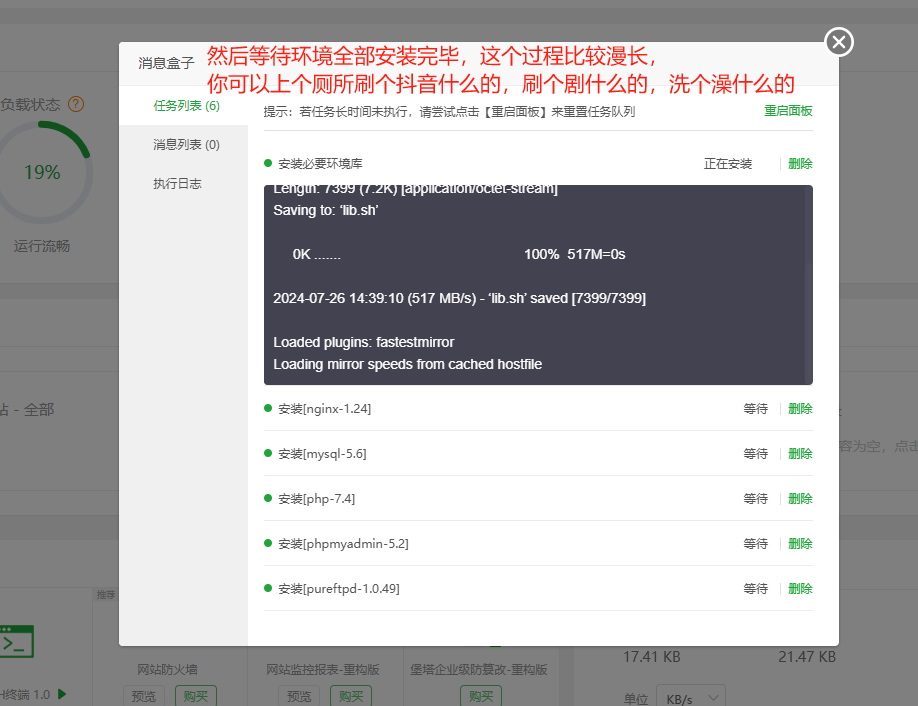Click the 重启面板 link
The width and height of the screenshot is (918, 706).
click(788, 111)
